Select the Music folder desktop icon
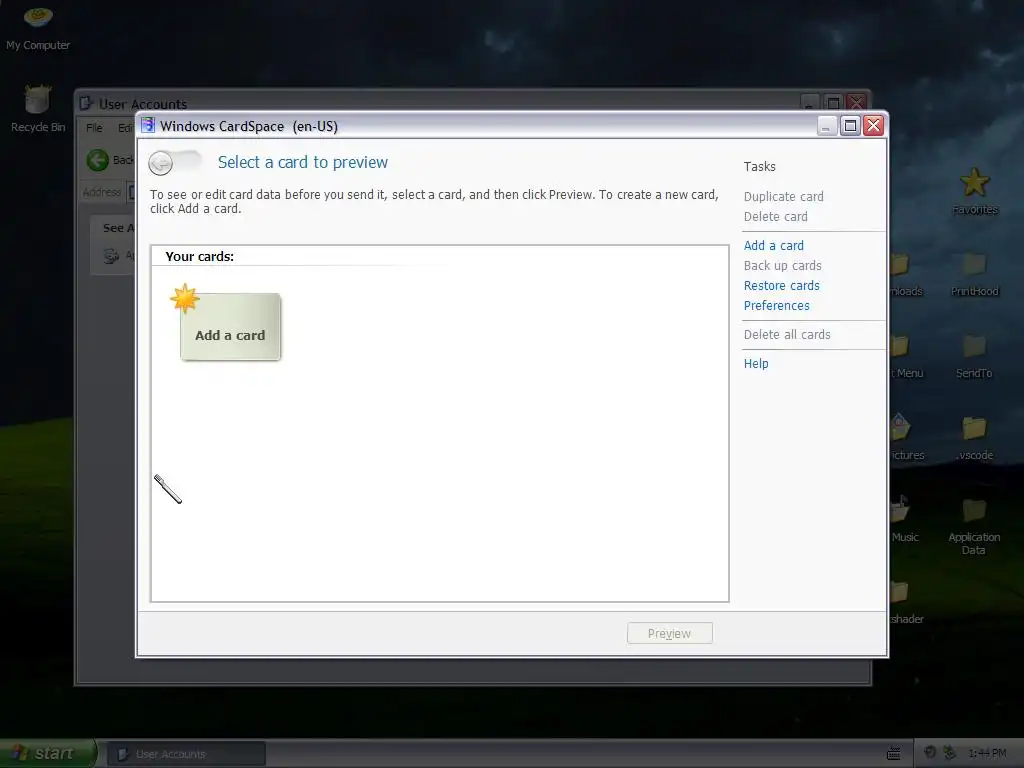 pos(904,519)
